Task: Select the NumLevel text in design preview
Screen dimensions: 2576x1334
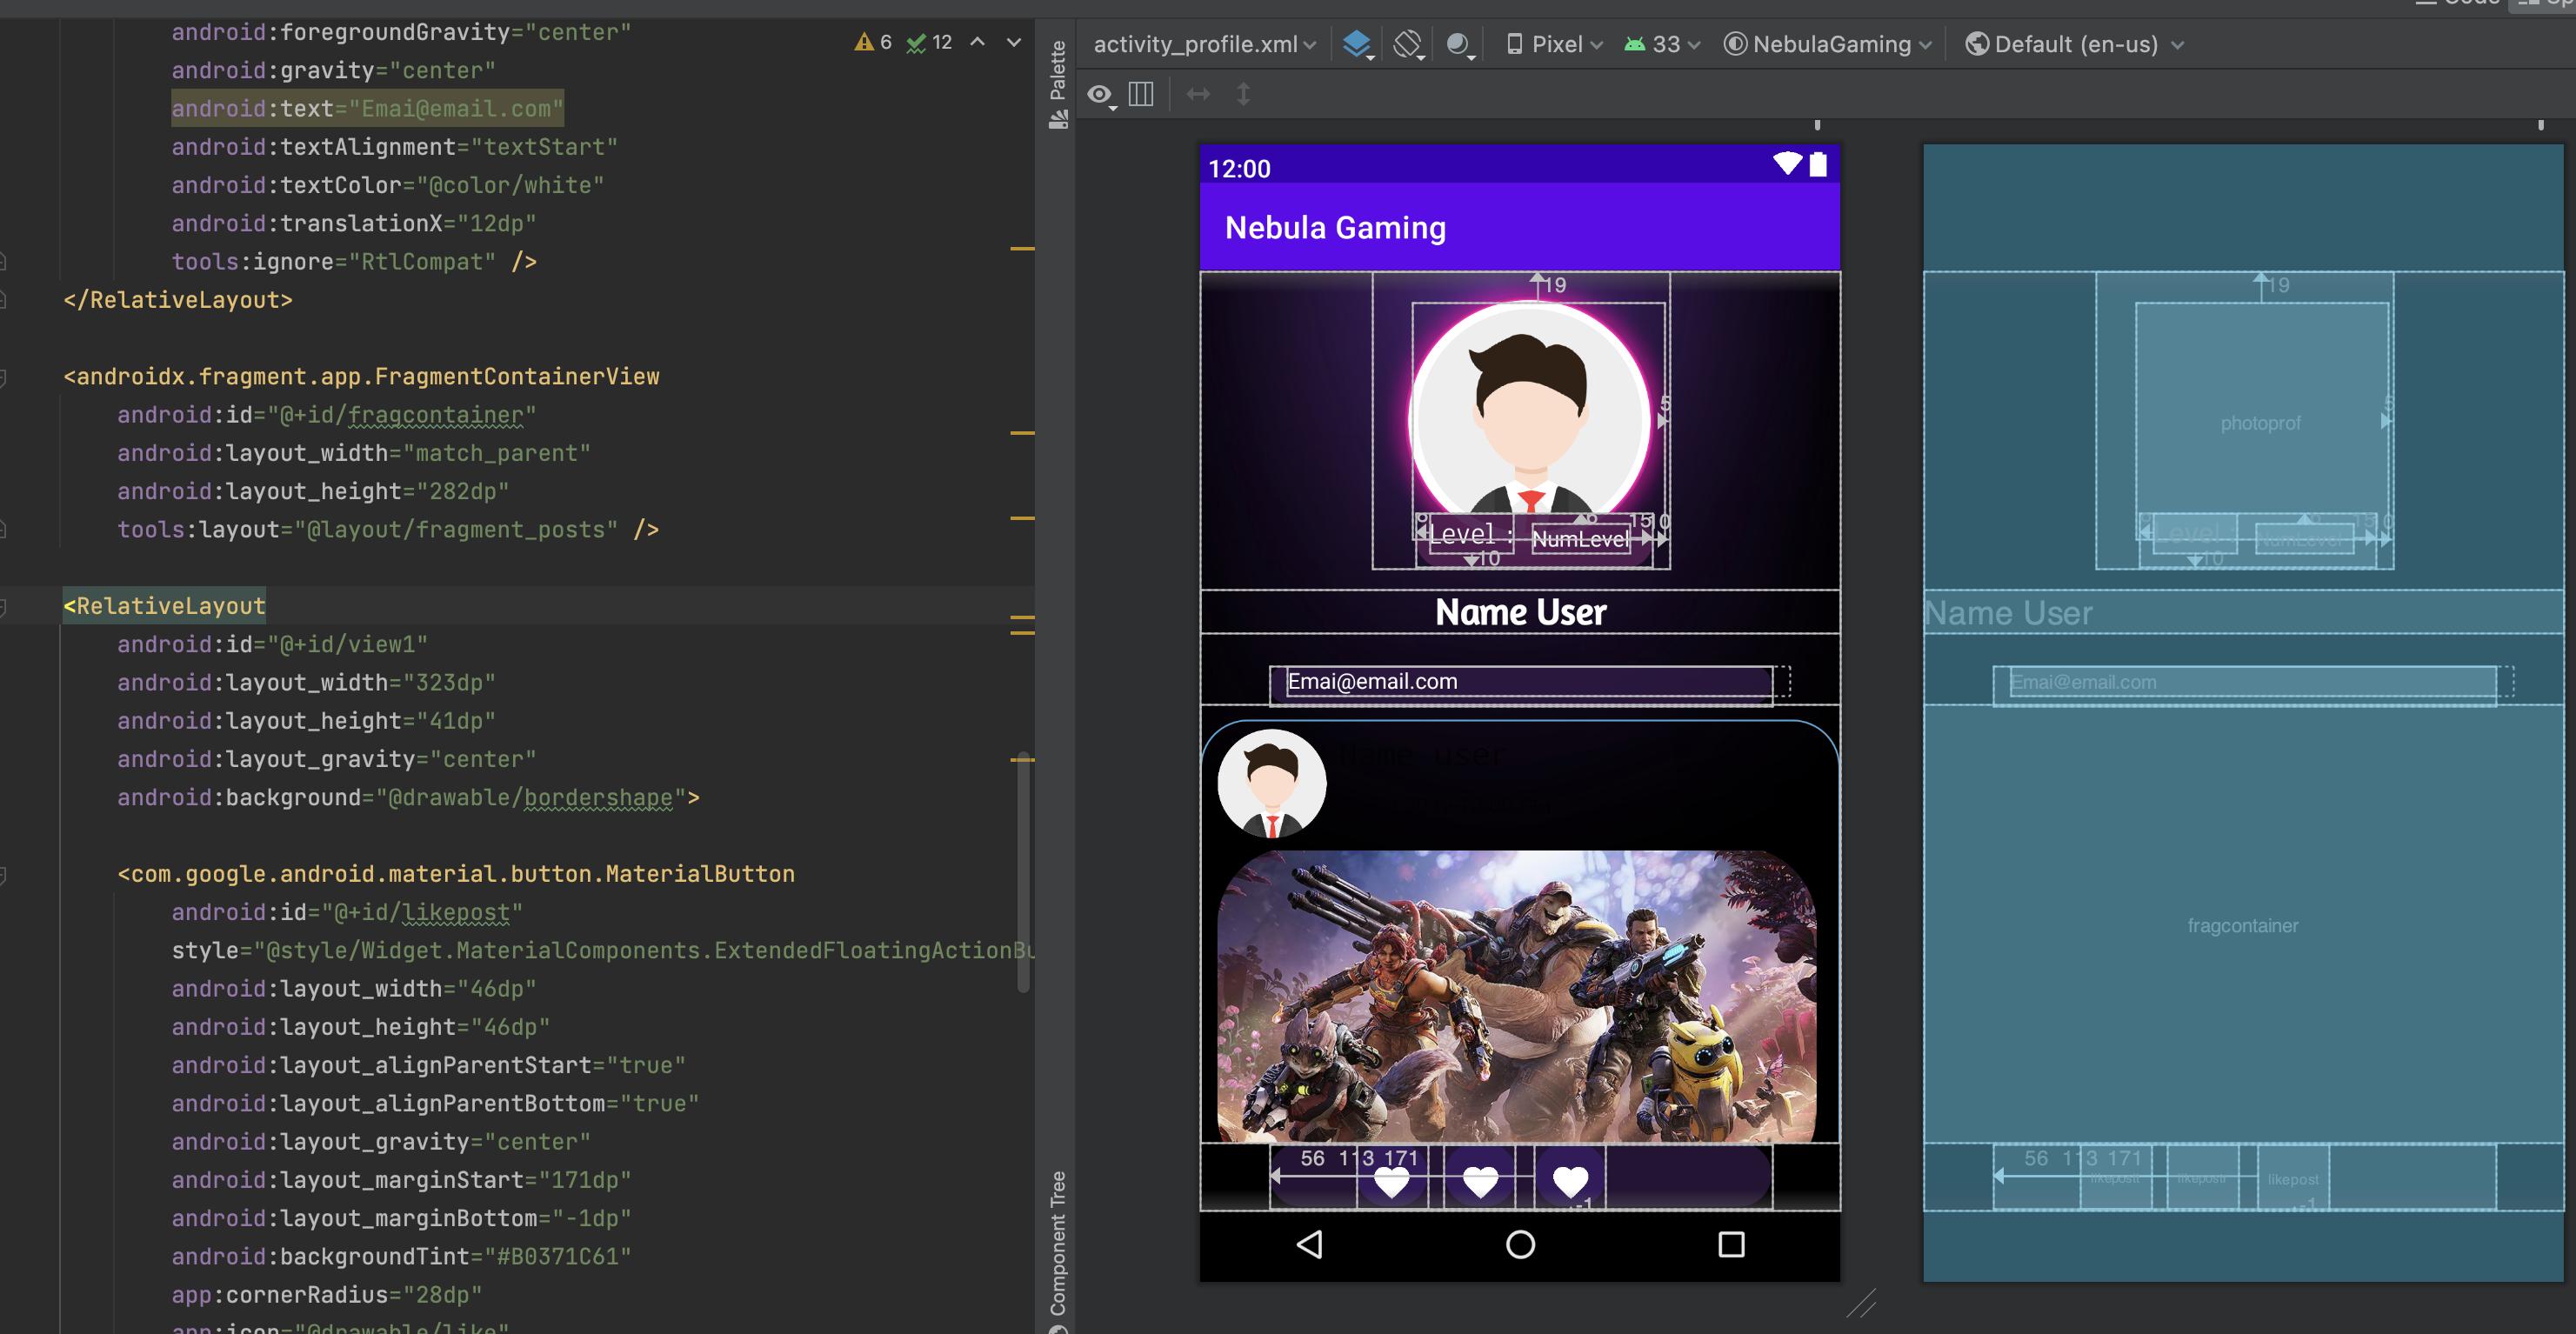Action: pyautogui.click(x=1581, y=539)
